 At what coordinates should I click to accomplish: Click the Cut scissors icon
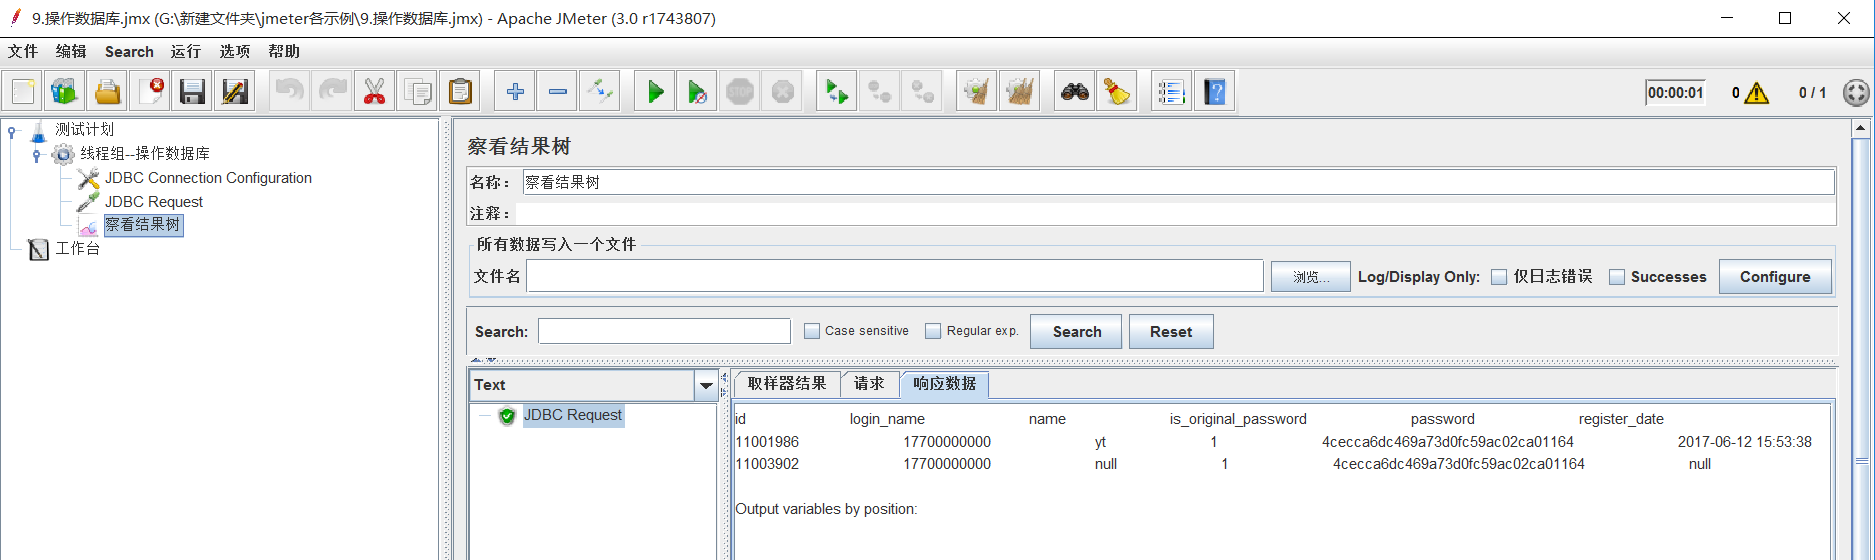[374, 92]
